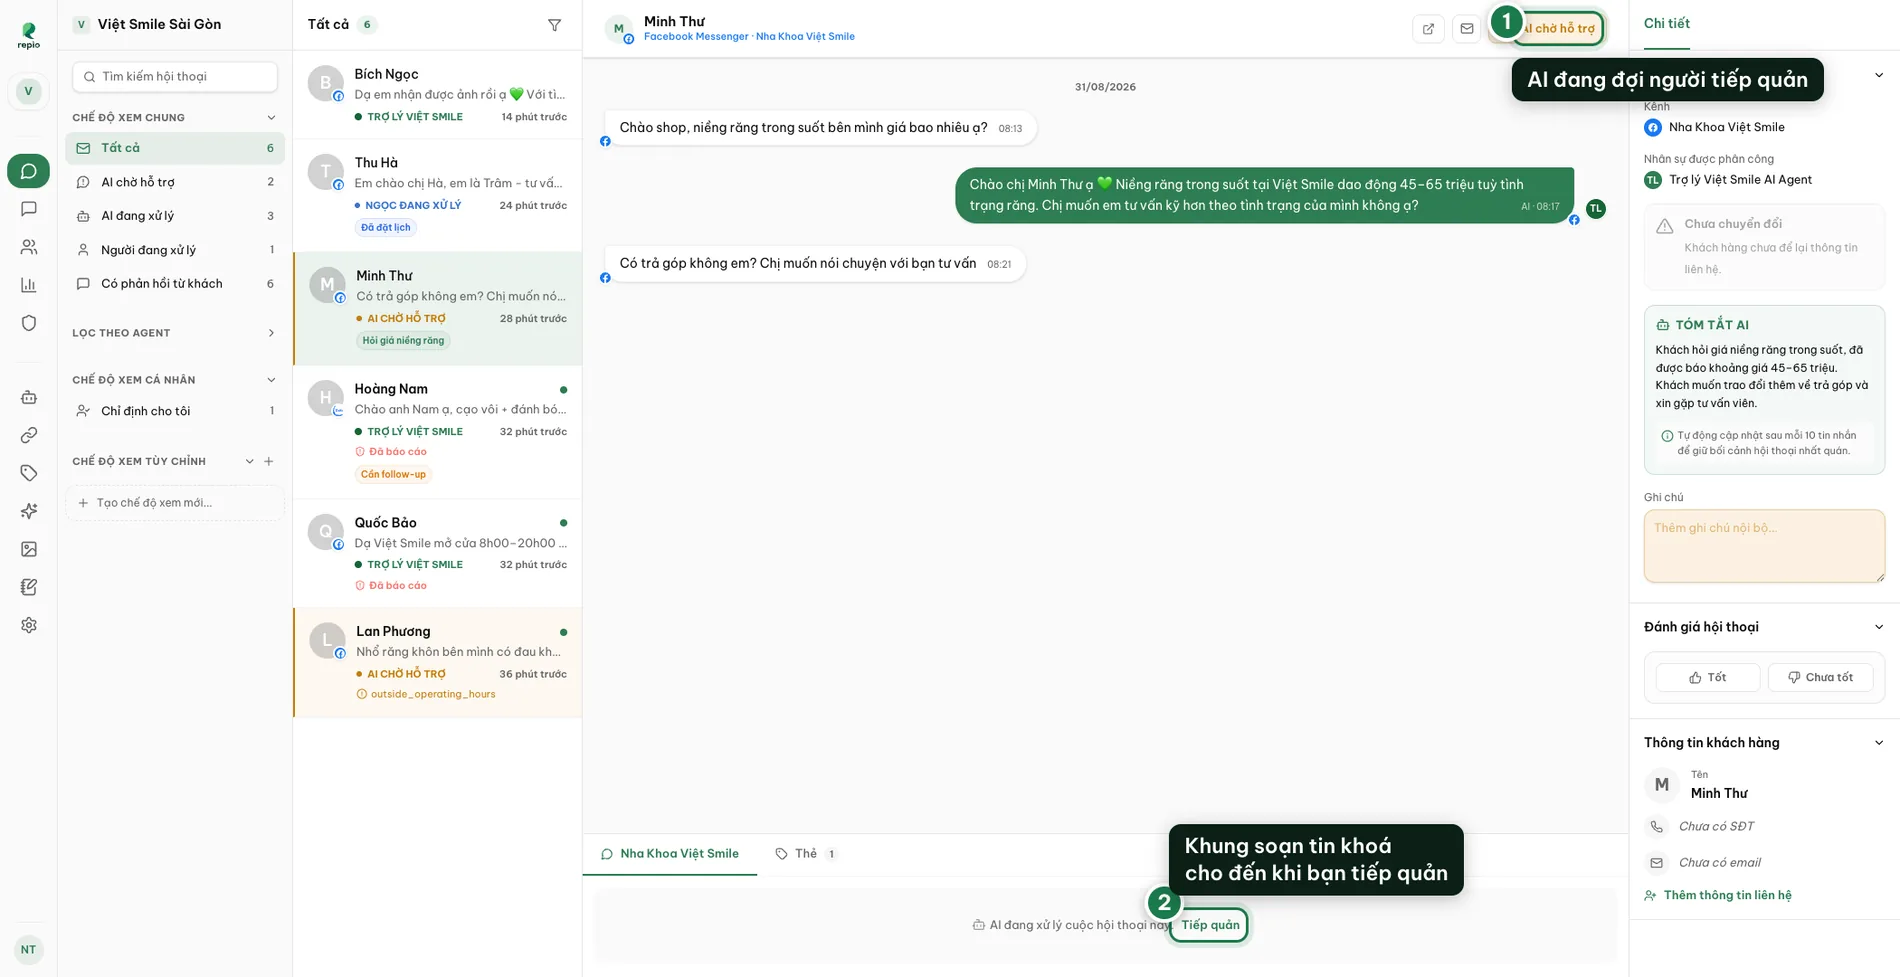
Task: Collapse the Đánh giá hội thoại section
Action: pyautogui.click(x=1878, y=627)
